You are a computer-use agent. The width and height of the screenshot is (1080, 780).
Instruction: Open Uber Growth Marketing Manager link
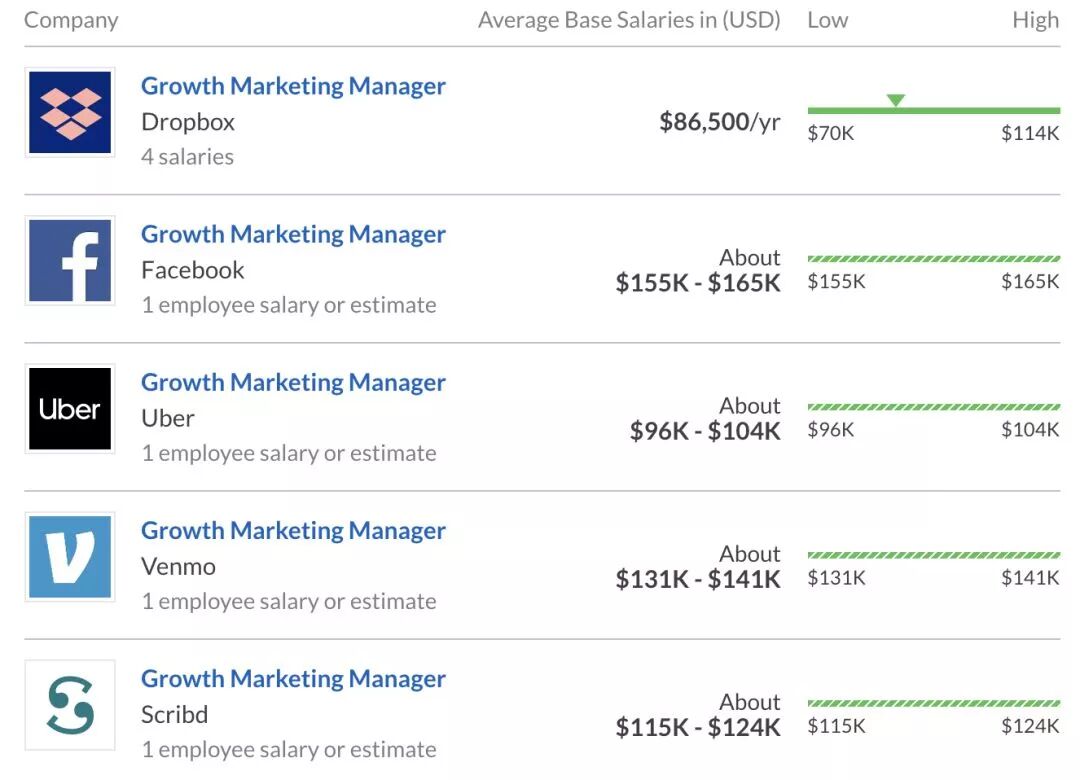(293, 382)
